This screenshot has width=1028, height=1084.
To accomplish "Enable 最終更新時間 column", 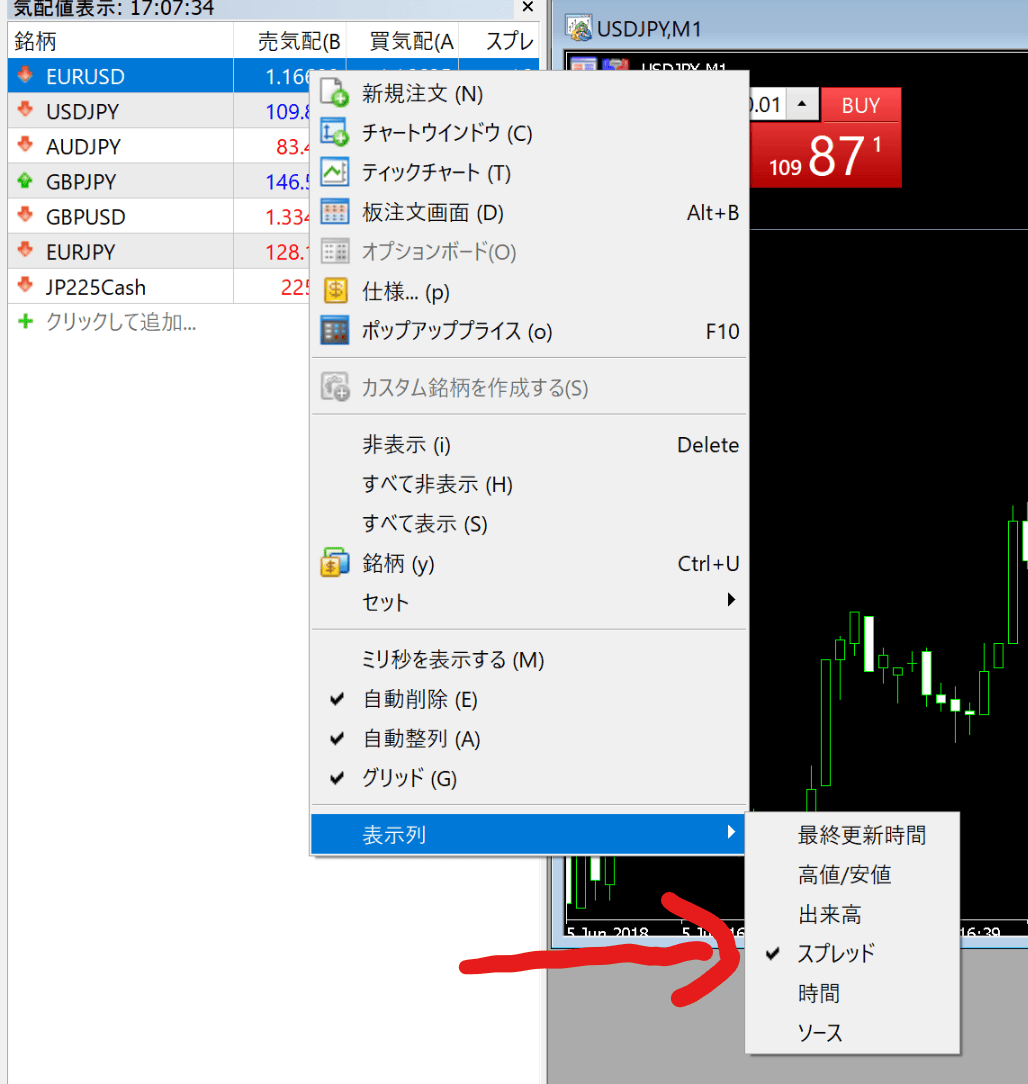I will pos(852,835).
